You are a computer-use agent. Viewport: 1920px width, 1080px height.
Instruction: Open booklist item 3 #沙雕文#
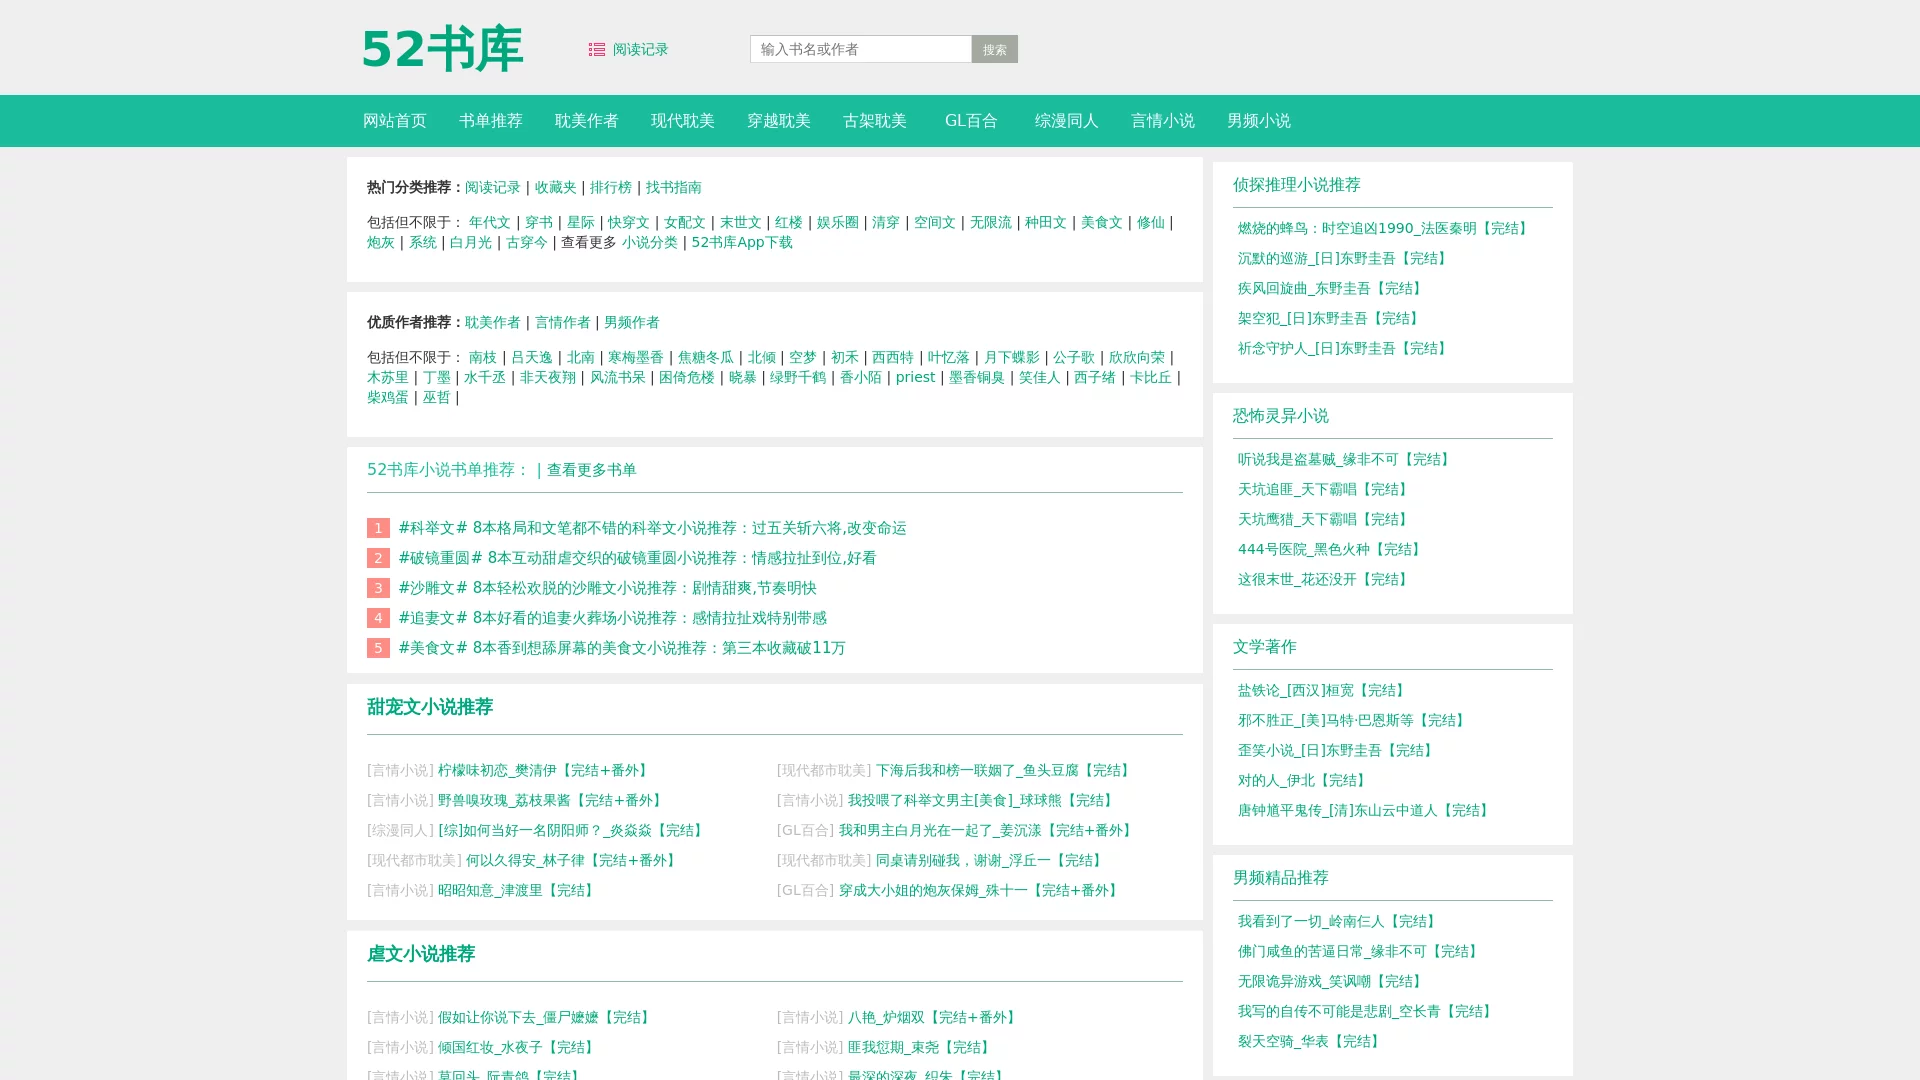pyautogui.click(x=607, y=588)
